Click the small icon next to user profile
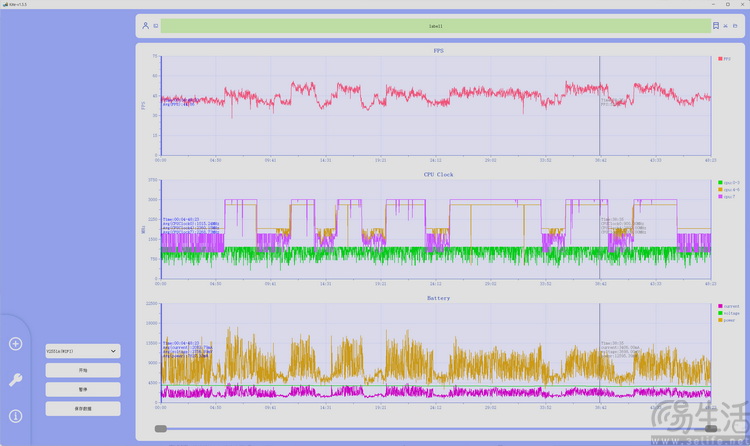 coord(156,26)
